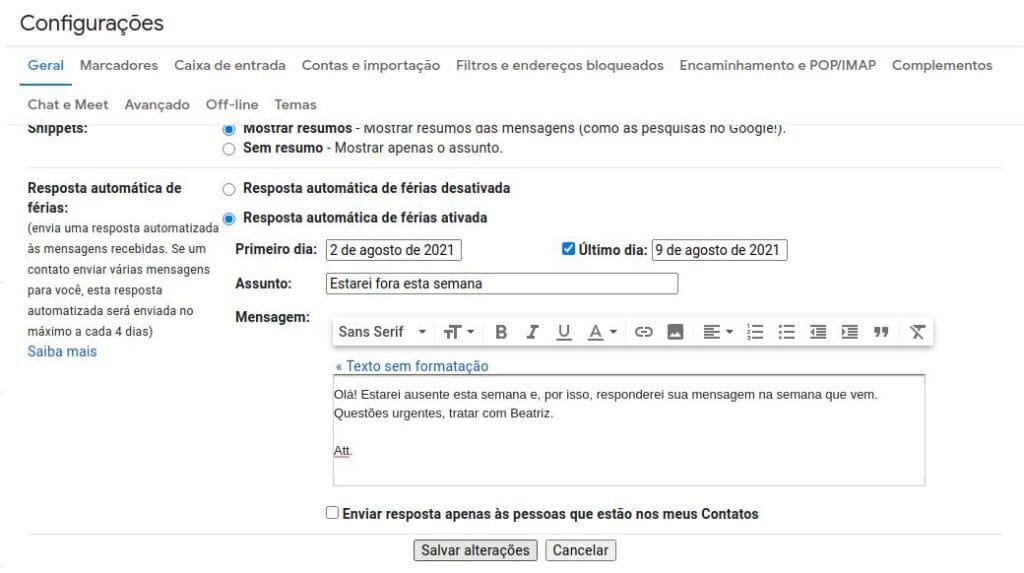Open the Geral settings tab
Viewport: 1024px width, 573px height.
(x=46, y=65)
